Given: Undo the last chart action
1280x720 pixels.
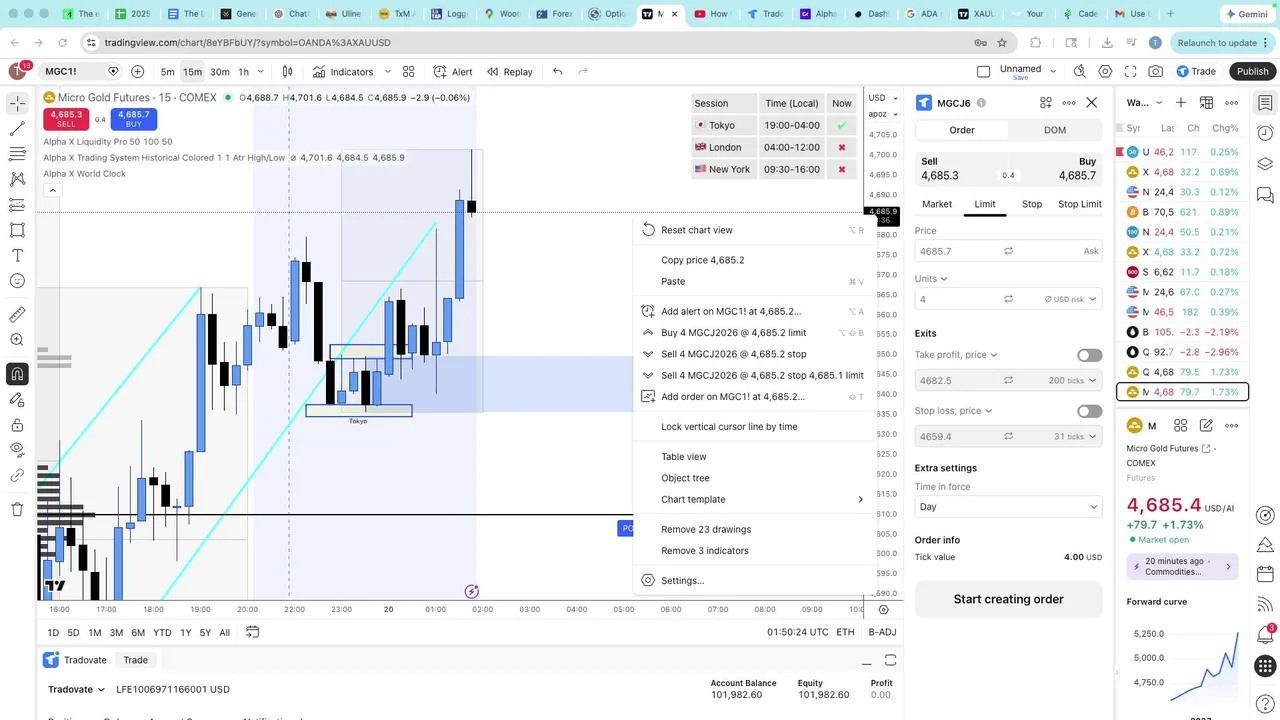Looking at the screenshot, I should coord(558,72).
